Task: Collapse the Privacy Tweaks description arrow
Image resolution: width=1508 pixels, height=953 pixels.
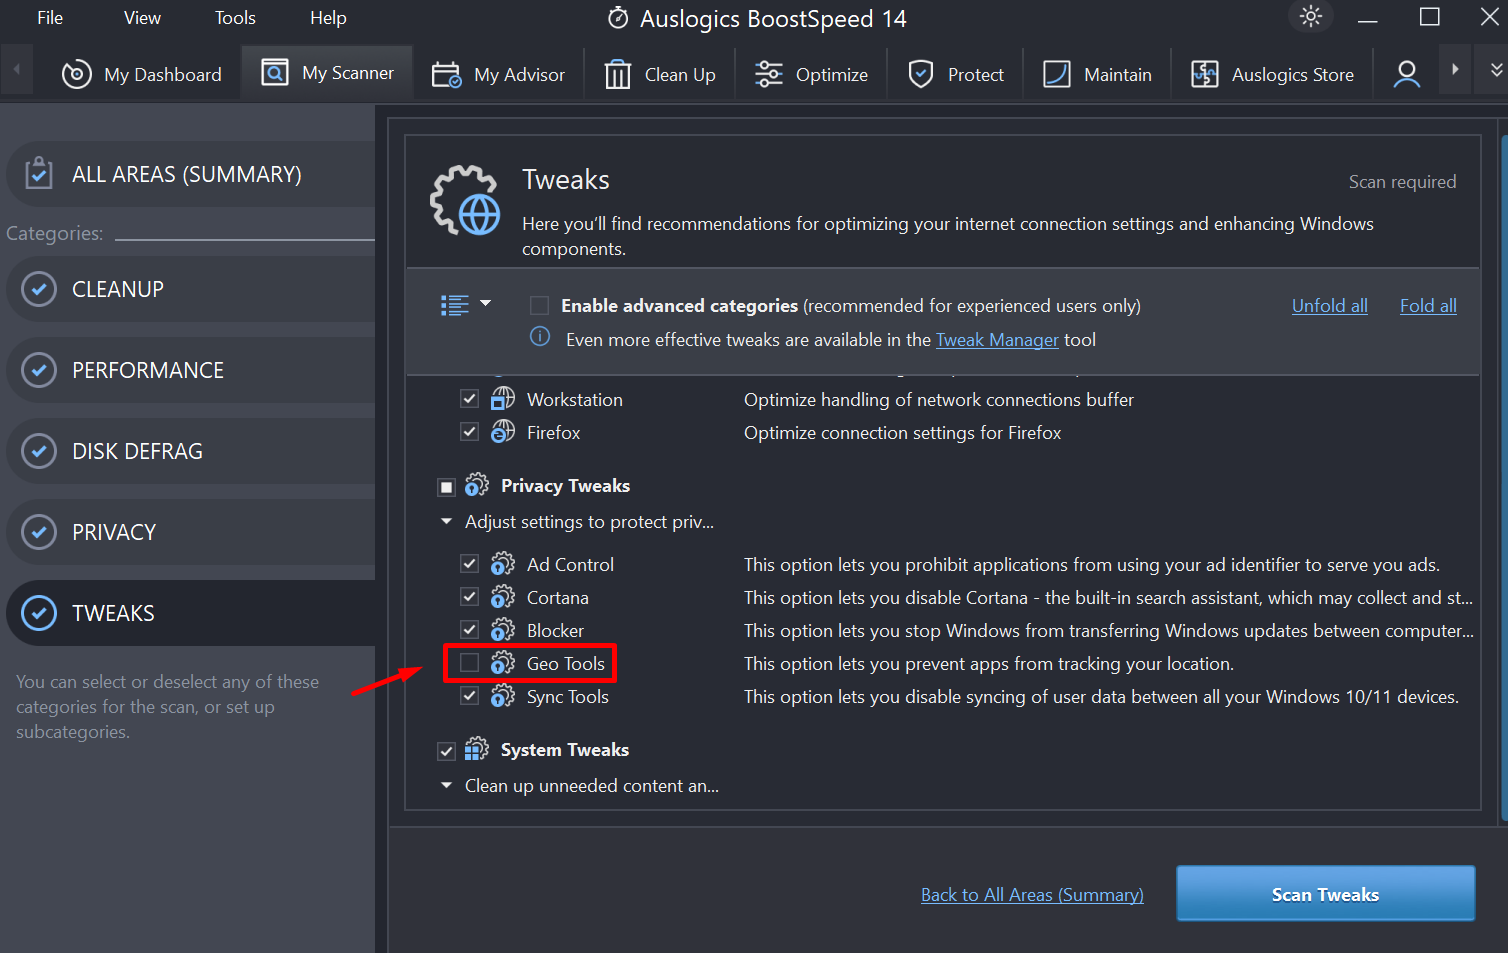Action: pos(446,522)
